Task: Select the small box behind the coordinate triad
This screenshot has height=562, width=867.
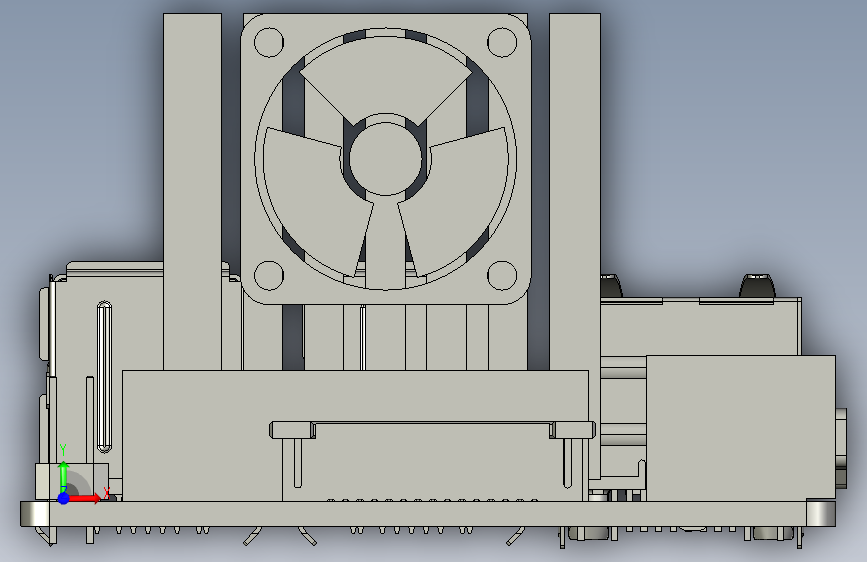Action: [72, 481]
